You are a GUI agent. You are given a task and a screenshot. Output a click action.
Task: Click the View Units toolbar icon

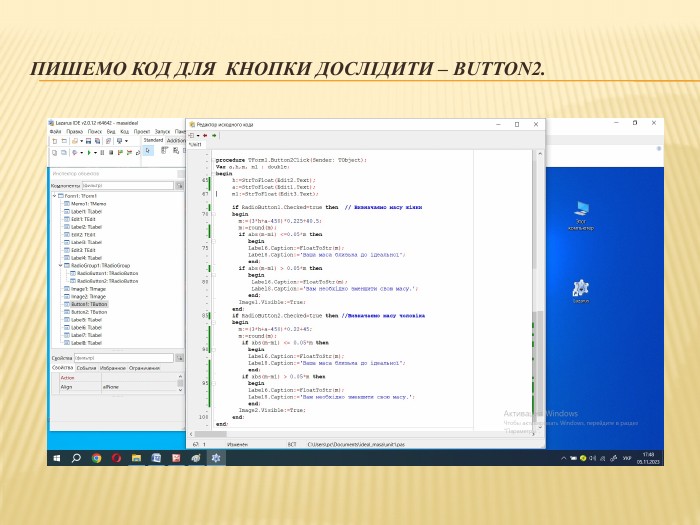54,153
